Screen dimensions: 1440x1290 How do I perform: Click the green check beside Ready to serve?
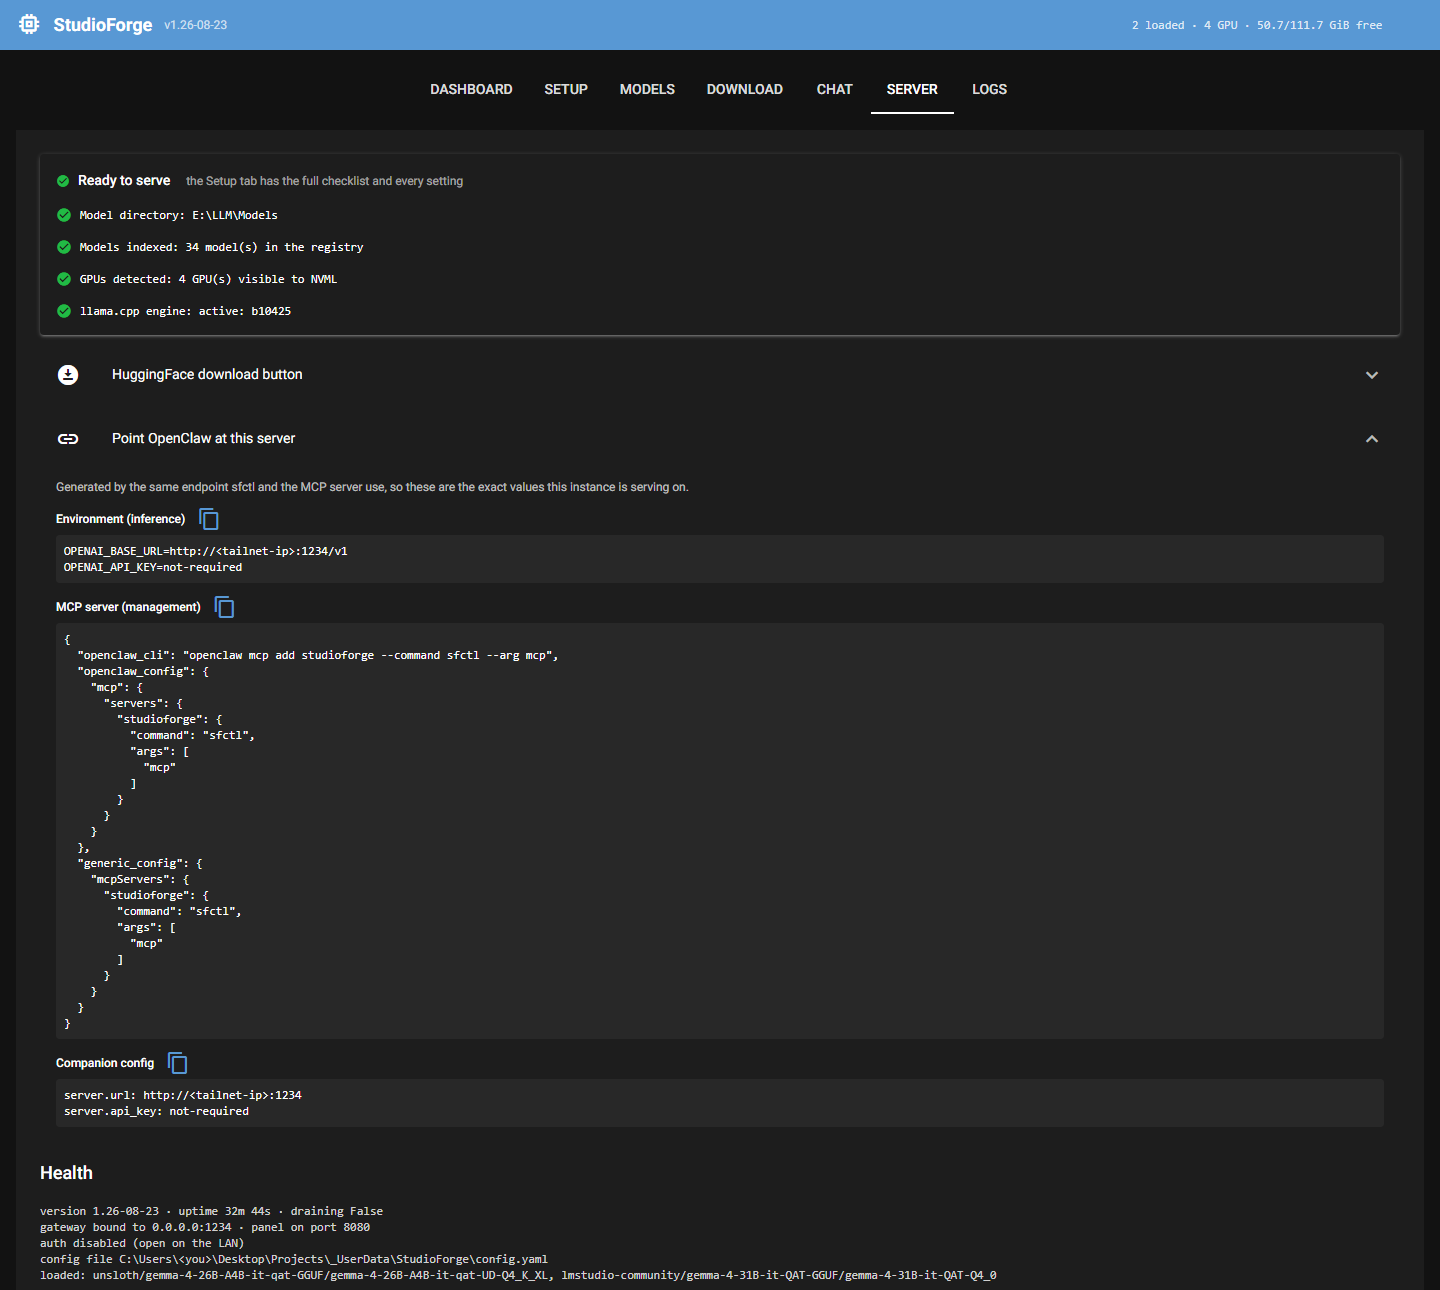(63, 181)
